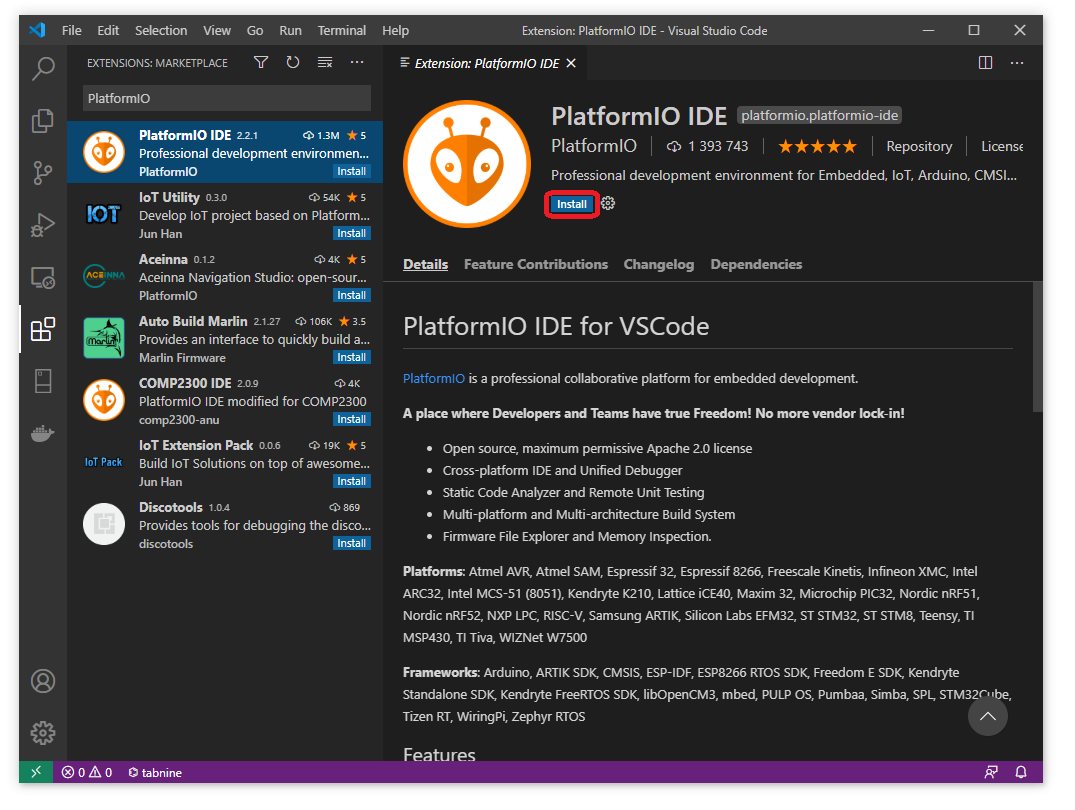The image size is (1075, 810).
Task: Click the VS Code logo in title bar
Action: pos(37,30)
